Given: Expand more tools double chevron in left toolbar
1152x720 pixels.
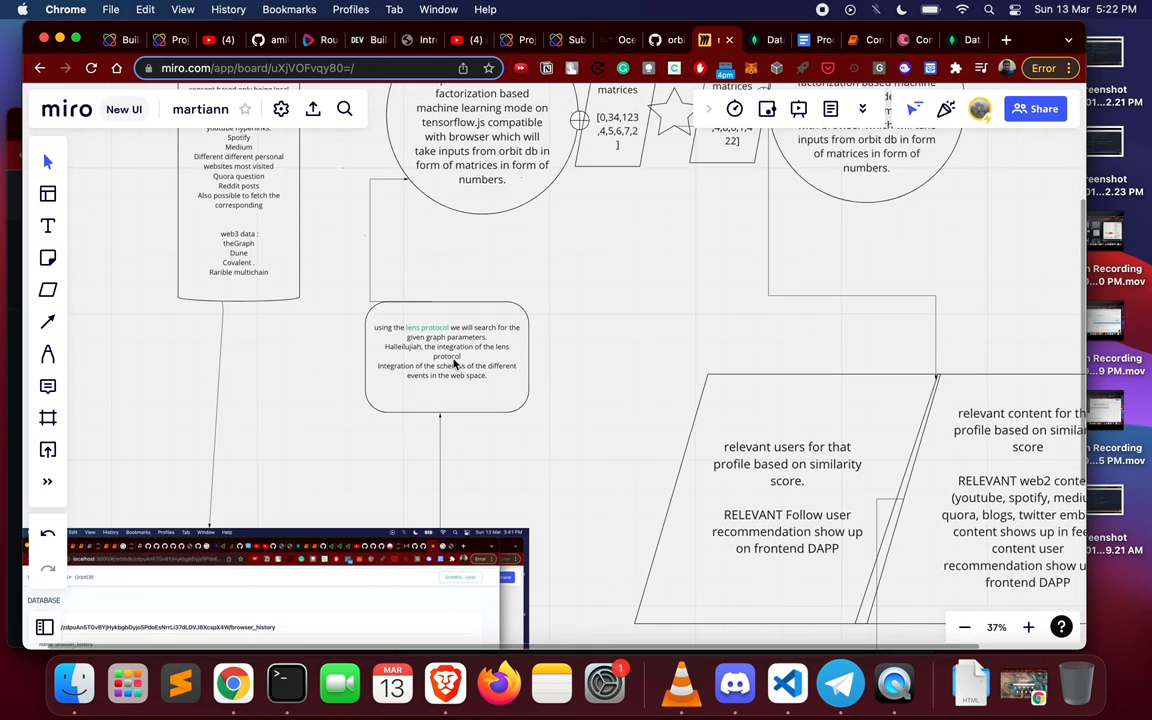Looking at the screenshot, I should [48, 482].
